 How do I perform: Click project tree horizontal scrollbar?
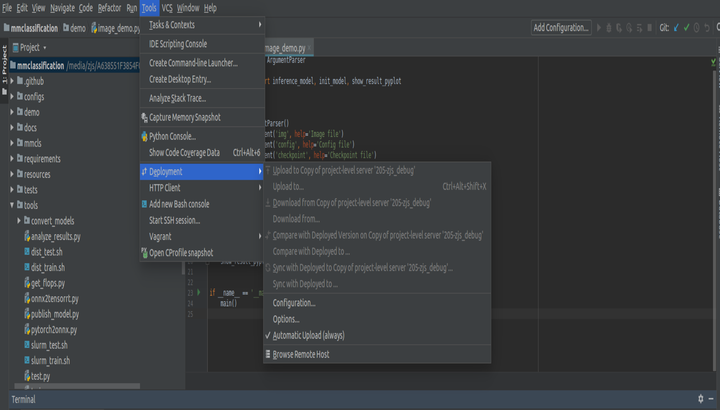77,386
